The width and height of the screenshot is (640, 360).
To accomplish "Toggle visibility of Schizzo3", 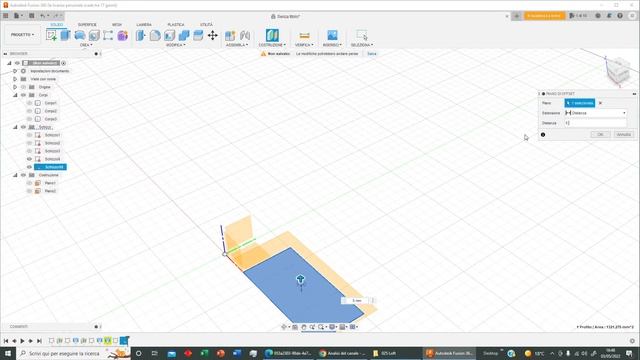I will coord(29,151).
